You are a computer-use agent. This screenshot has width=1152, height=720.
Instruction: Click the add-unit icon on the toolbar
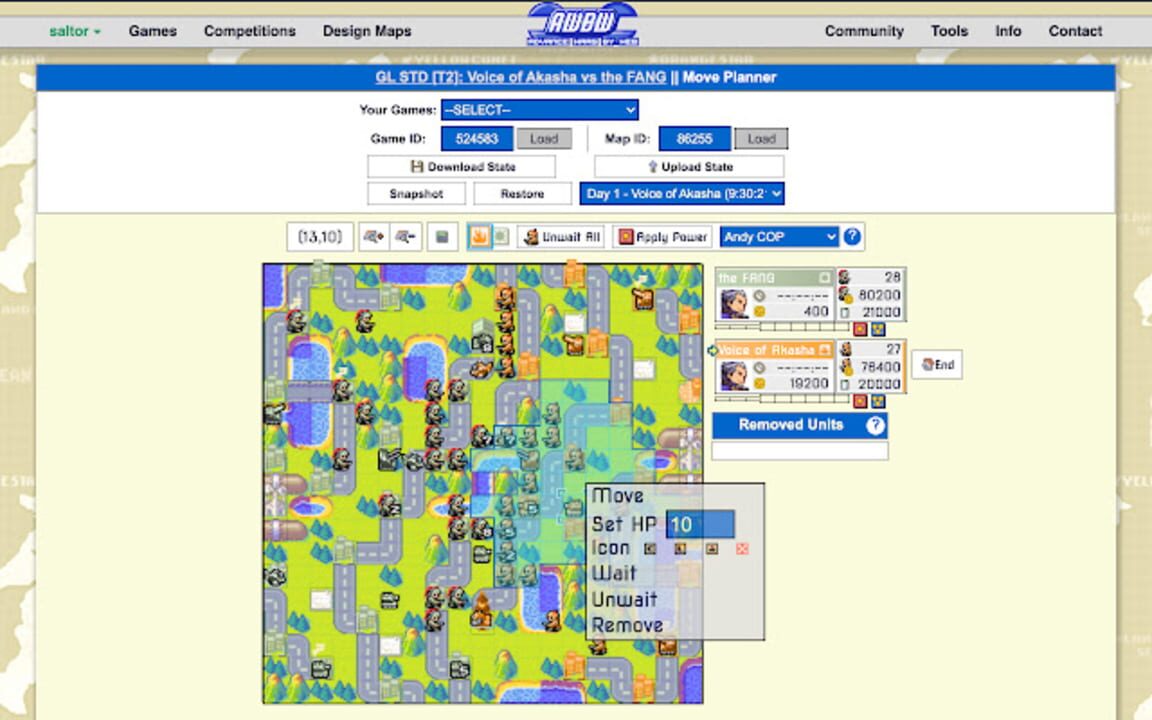coord(377,237)
